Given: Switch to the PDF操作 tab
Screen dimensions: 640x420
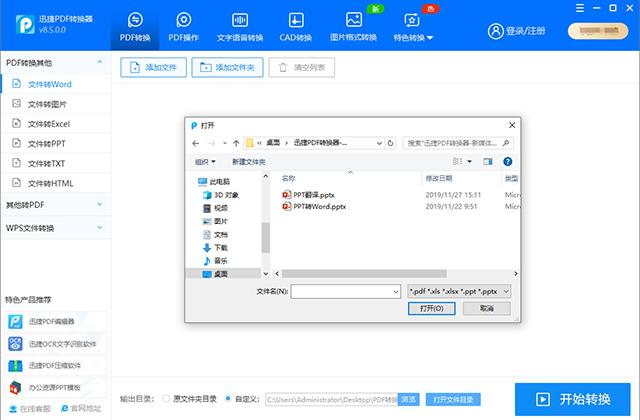Looking at the screenshot, I should pos(184,27).
